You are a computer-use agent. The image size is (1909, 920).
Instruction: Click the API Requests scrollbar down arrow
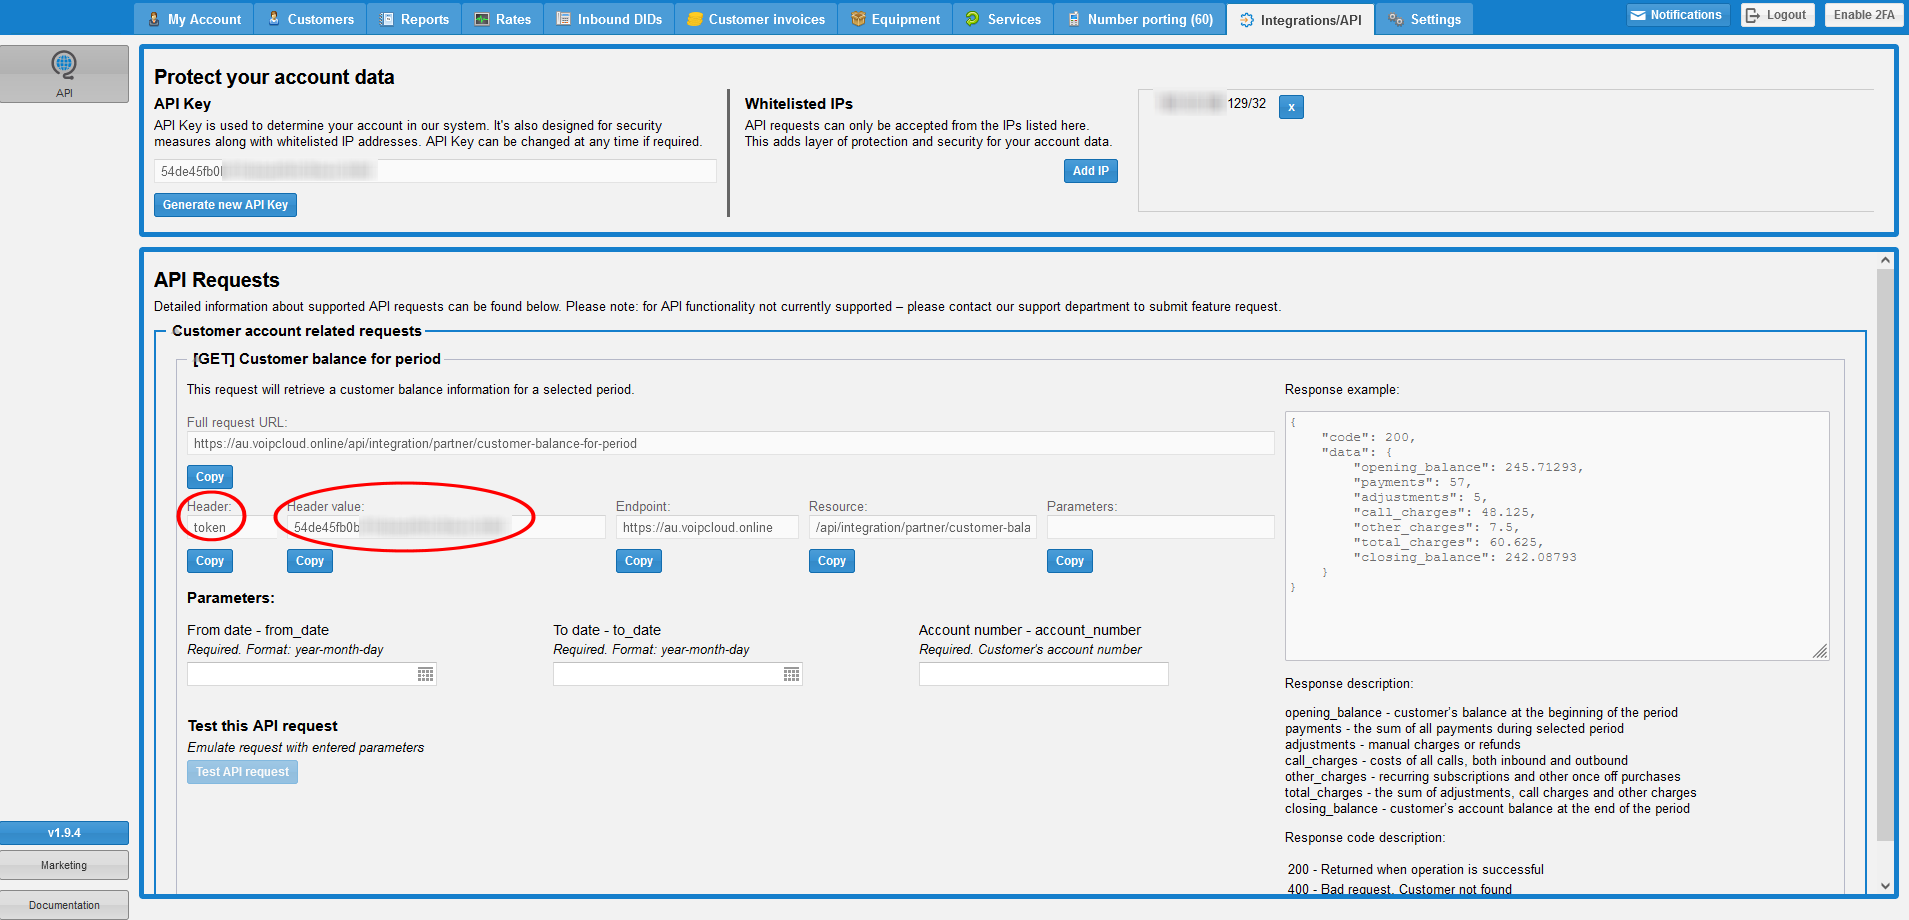[1885, 885]
